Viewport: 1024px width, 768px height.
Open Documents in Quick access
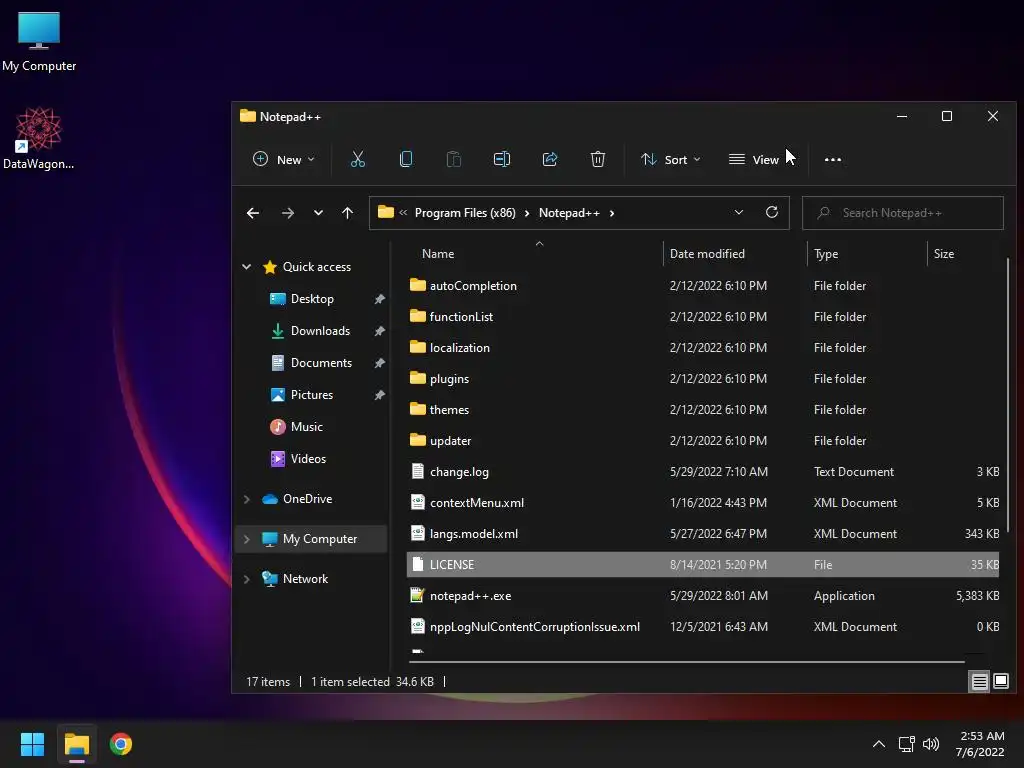[321, 362]
